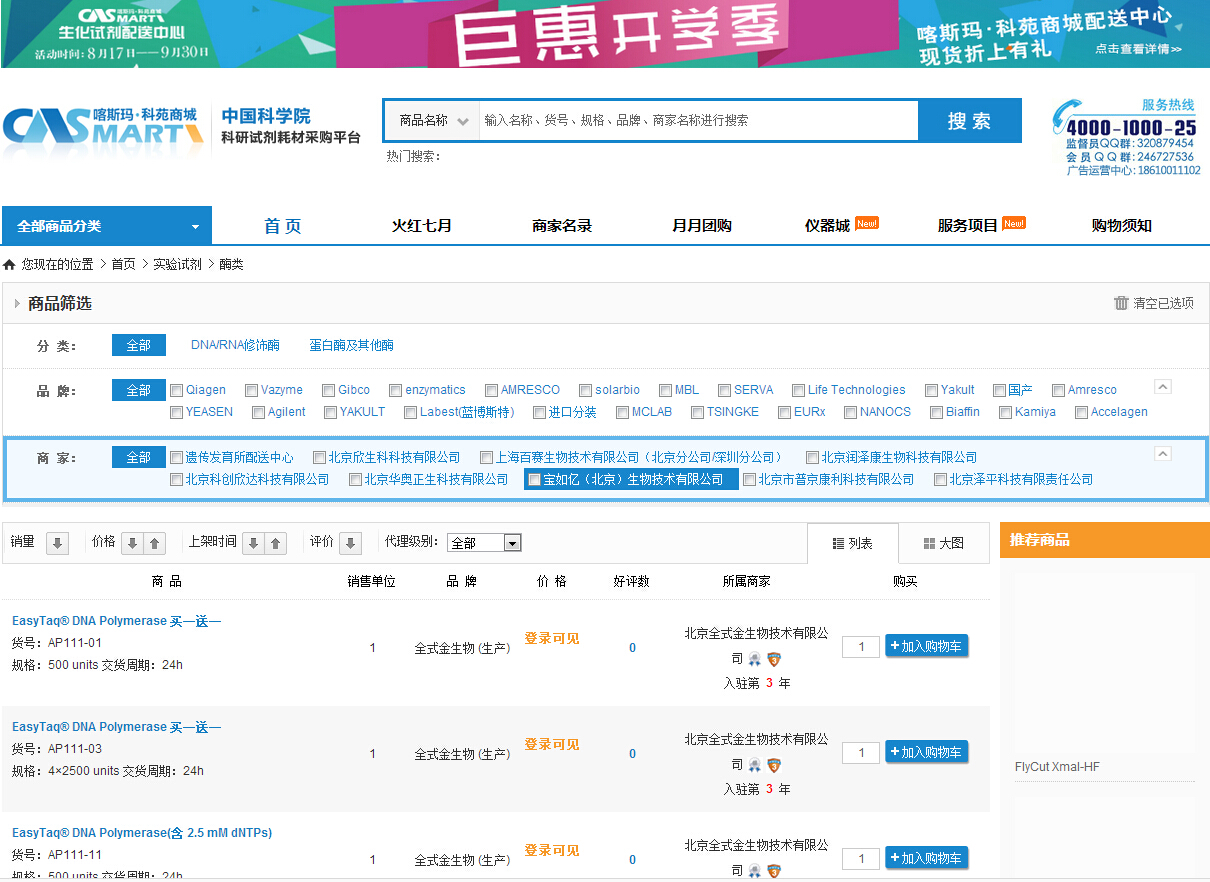
Task: Click the 清空已选项 trash icon
Action: [1121, 303]
